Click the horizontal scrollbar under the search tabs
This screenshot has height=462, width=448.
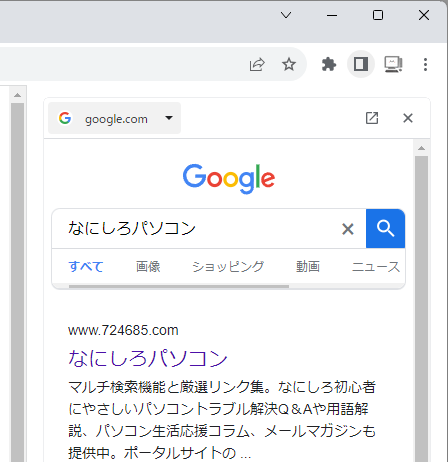click(179, 286)
